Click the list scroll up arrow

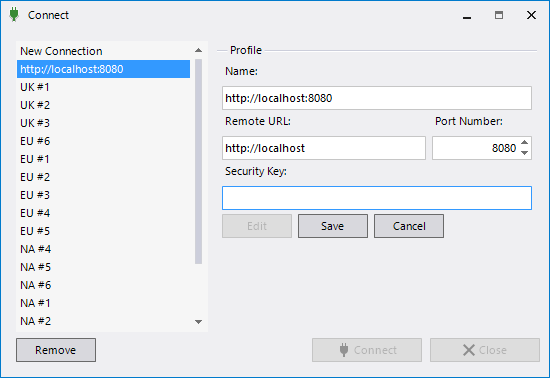click(198, 50)
